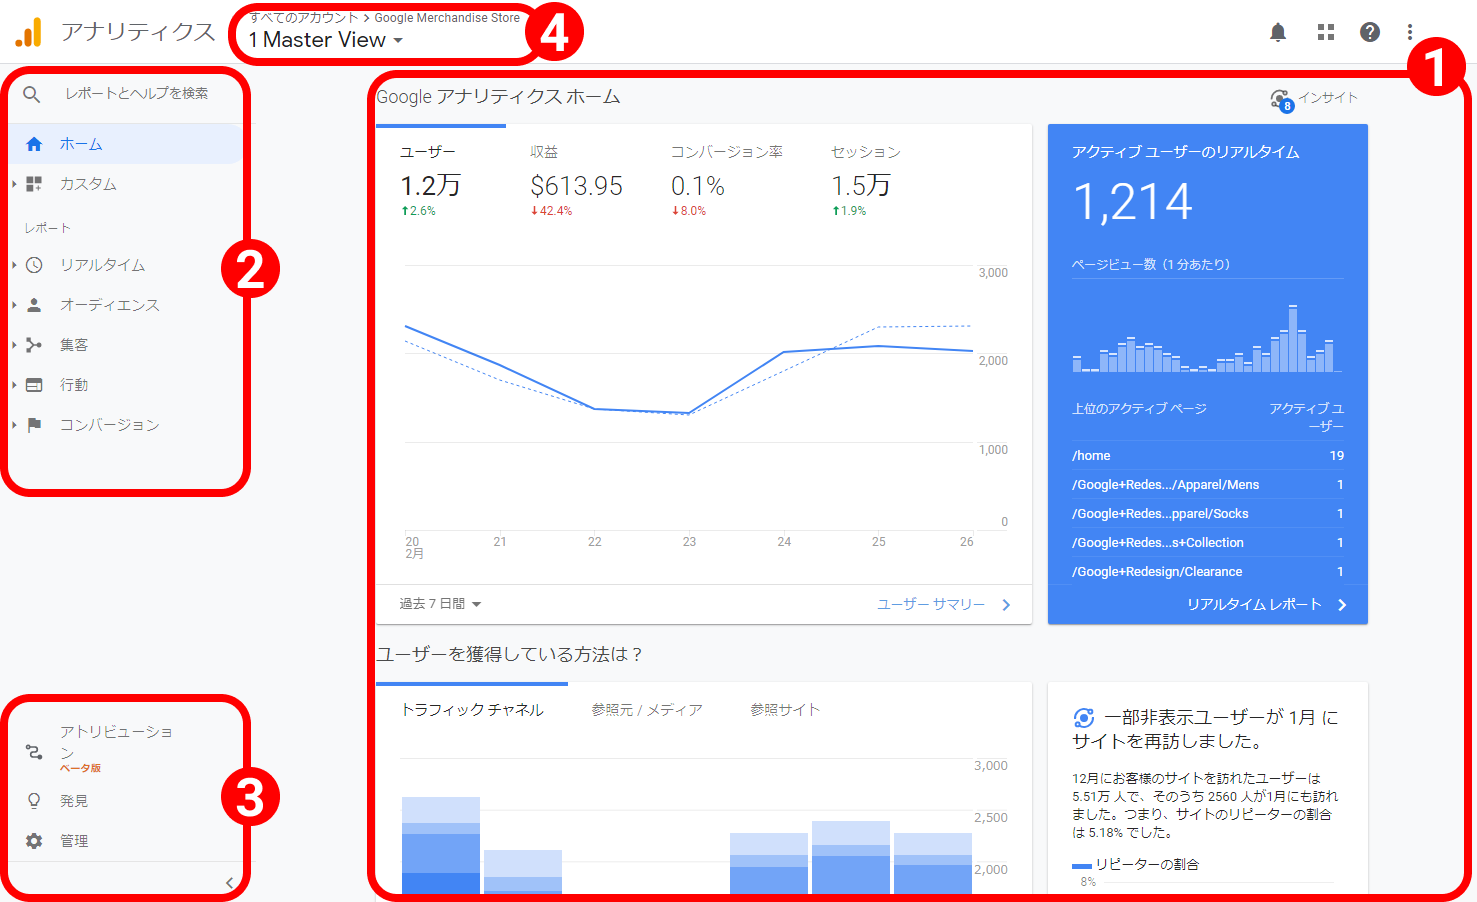
Task: Expand the コンバージョン menu arrow
Action: 14,425
